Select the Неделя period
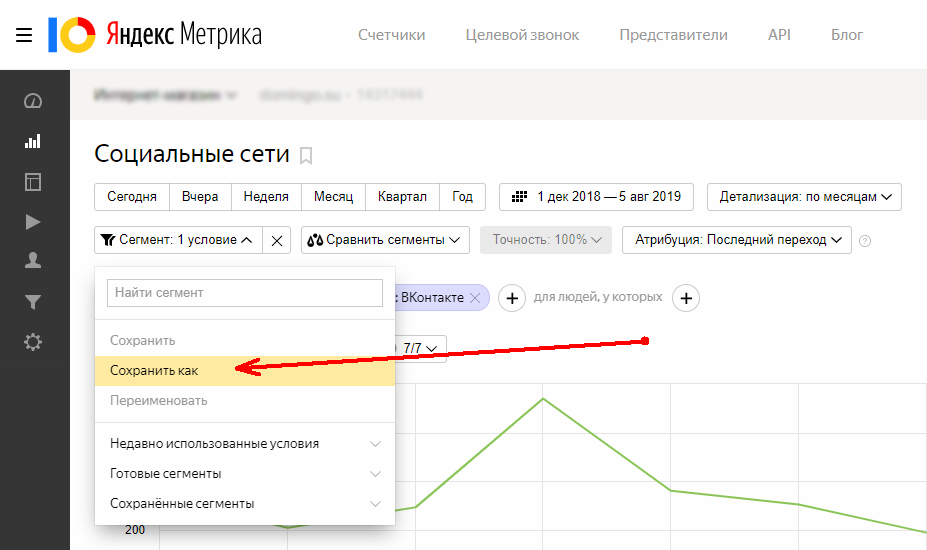Screen dimensions: 927x550 (x=266, y=197)
